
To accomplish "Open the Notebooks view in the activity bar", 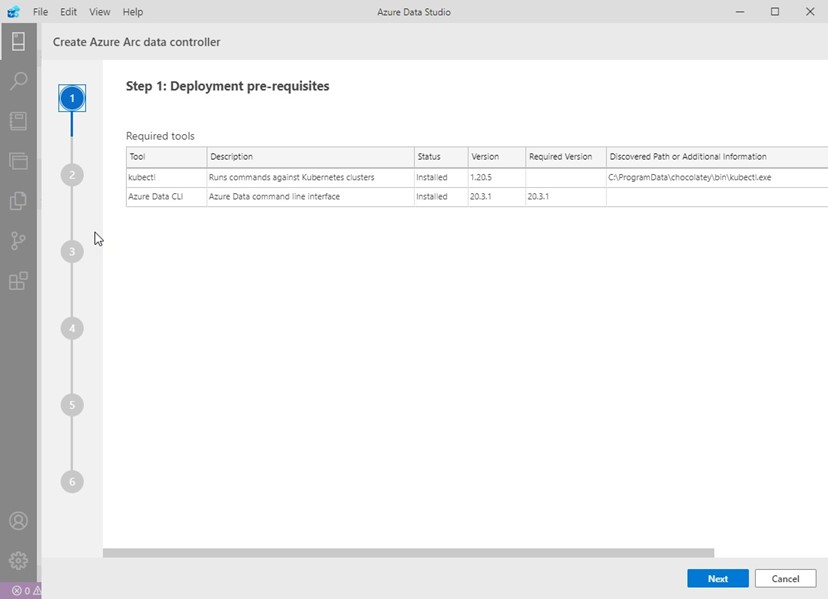I will coord(18,121).
